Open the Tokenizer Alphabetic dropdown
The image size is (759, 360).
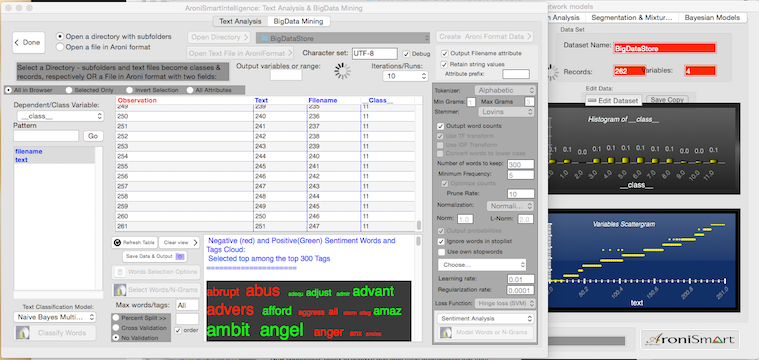505,90
